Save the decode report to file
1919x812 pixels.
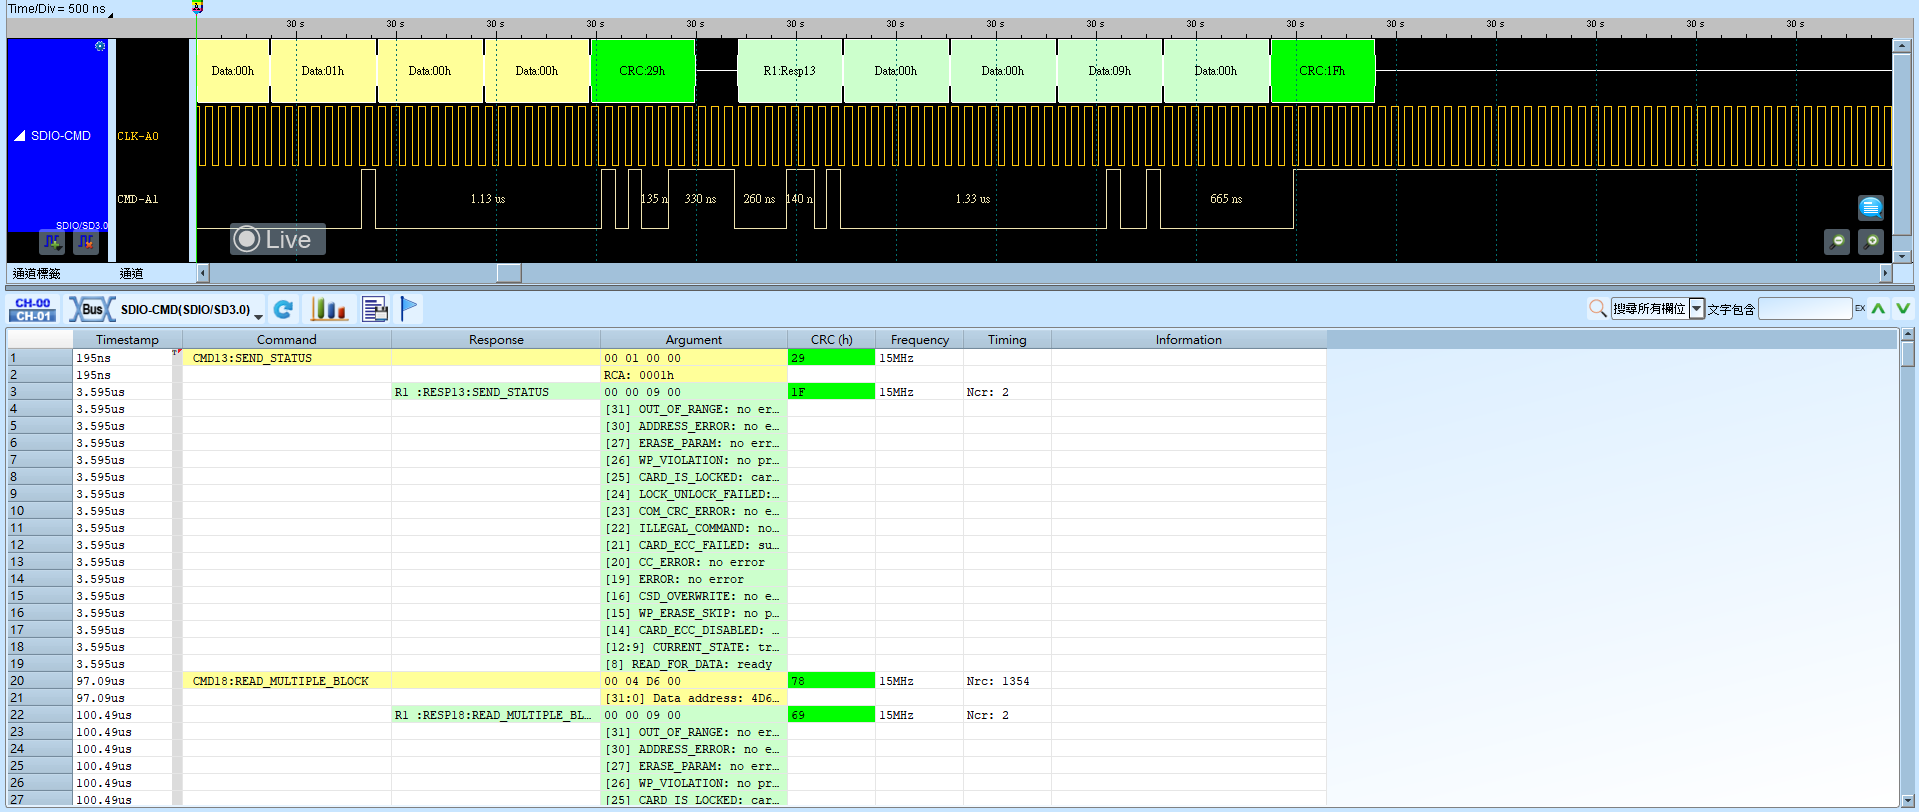tap(375, 310)
